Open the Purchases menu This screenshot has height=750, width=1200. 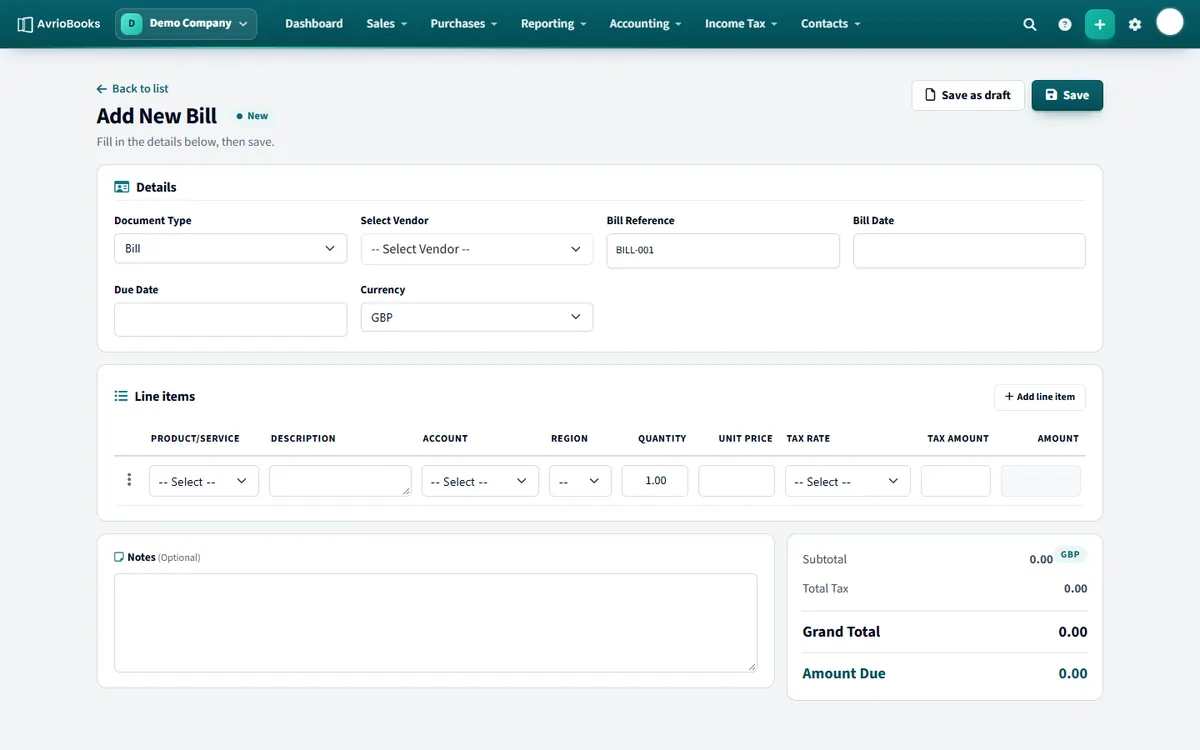464,24
